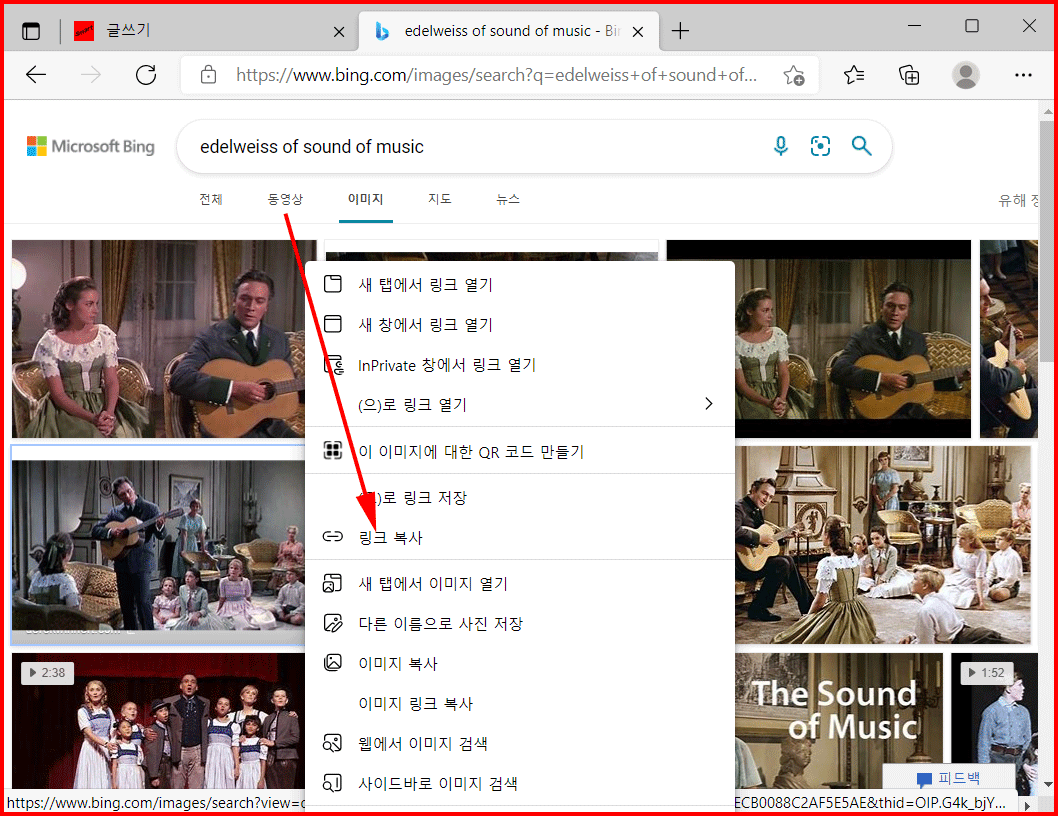Go back with the browser back arrow
This screenshot has height=816, width=1058.
(x=36, y=75)
